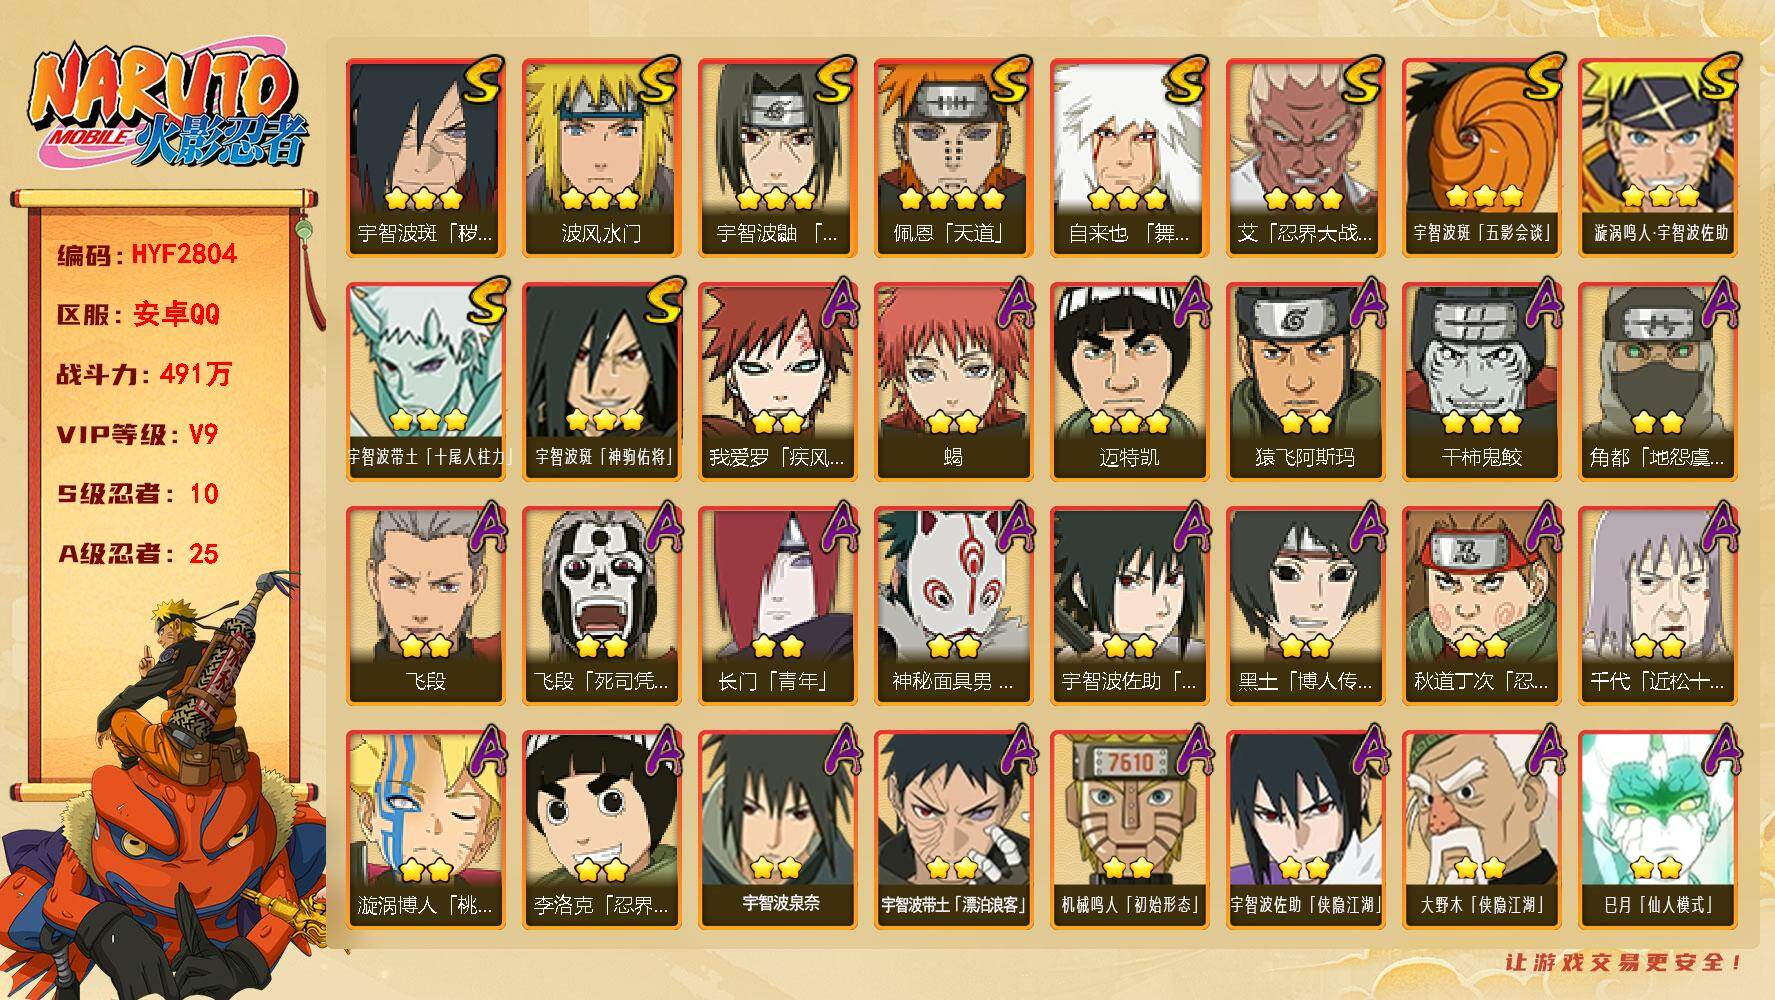Click the Naruto Mobile 火影忍者 logo
The image size is (1775, 1000).
coord(168,108)
